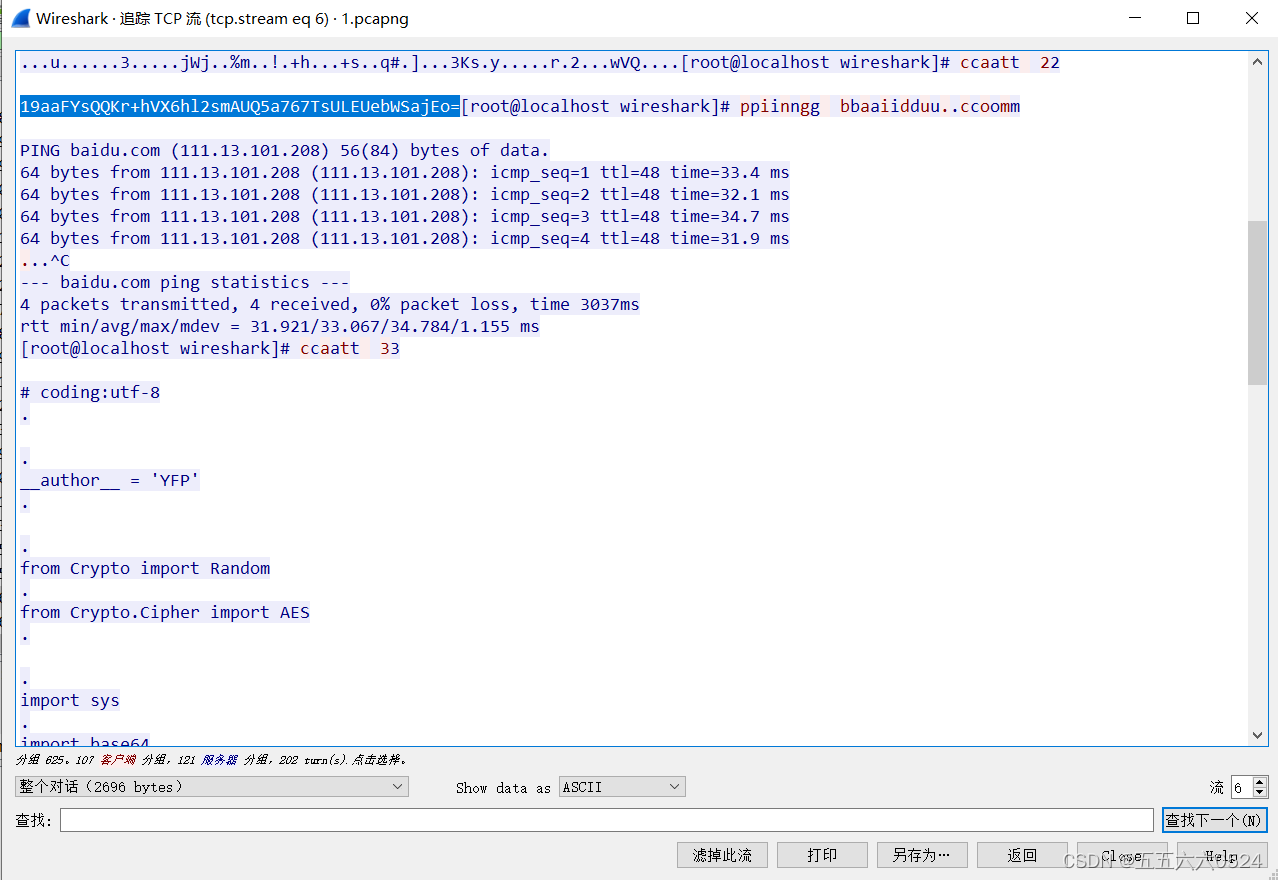Open the Show data as ASCII dropdown
The height and width of the screenshot is (880, 1278).
click(622, 787)
